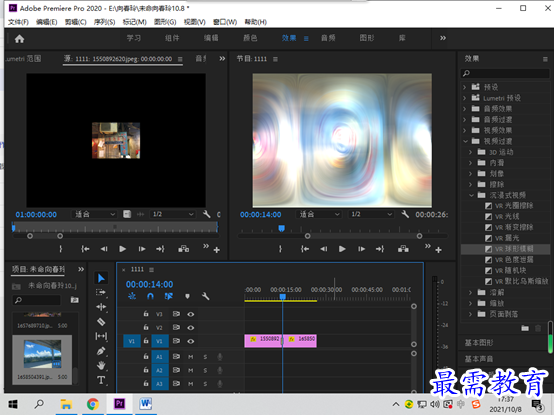
Task: Go to In point in Program monitor
Action: point(305,249)
